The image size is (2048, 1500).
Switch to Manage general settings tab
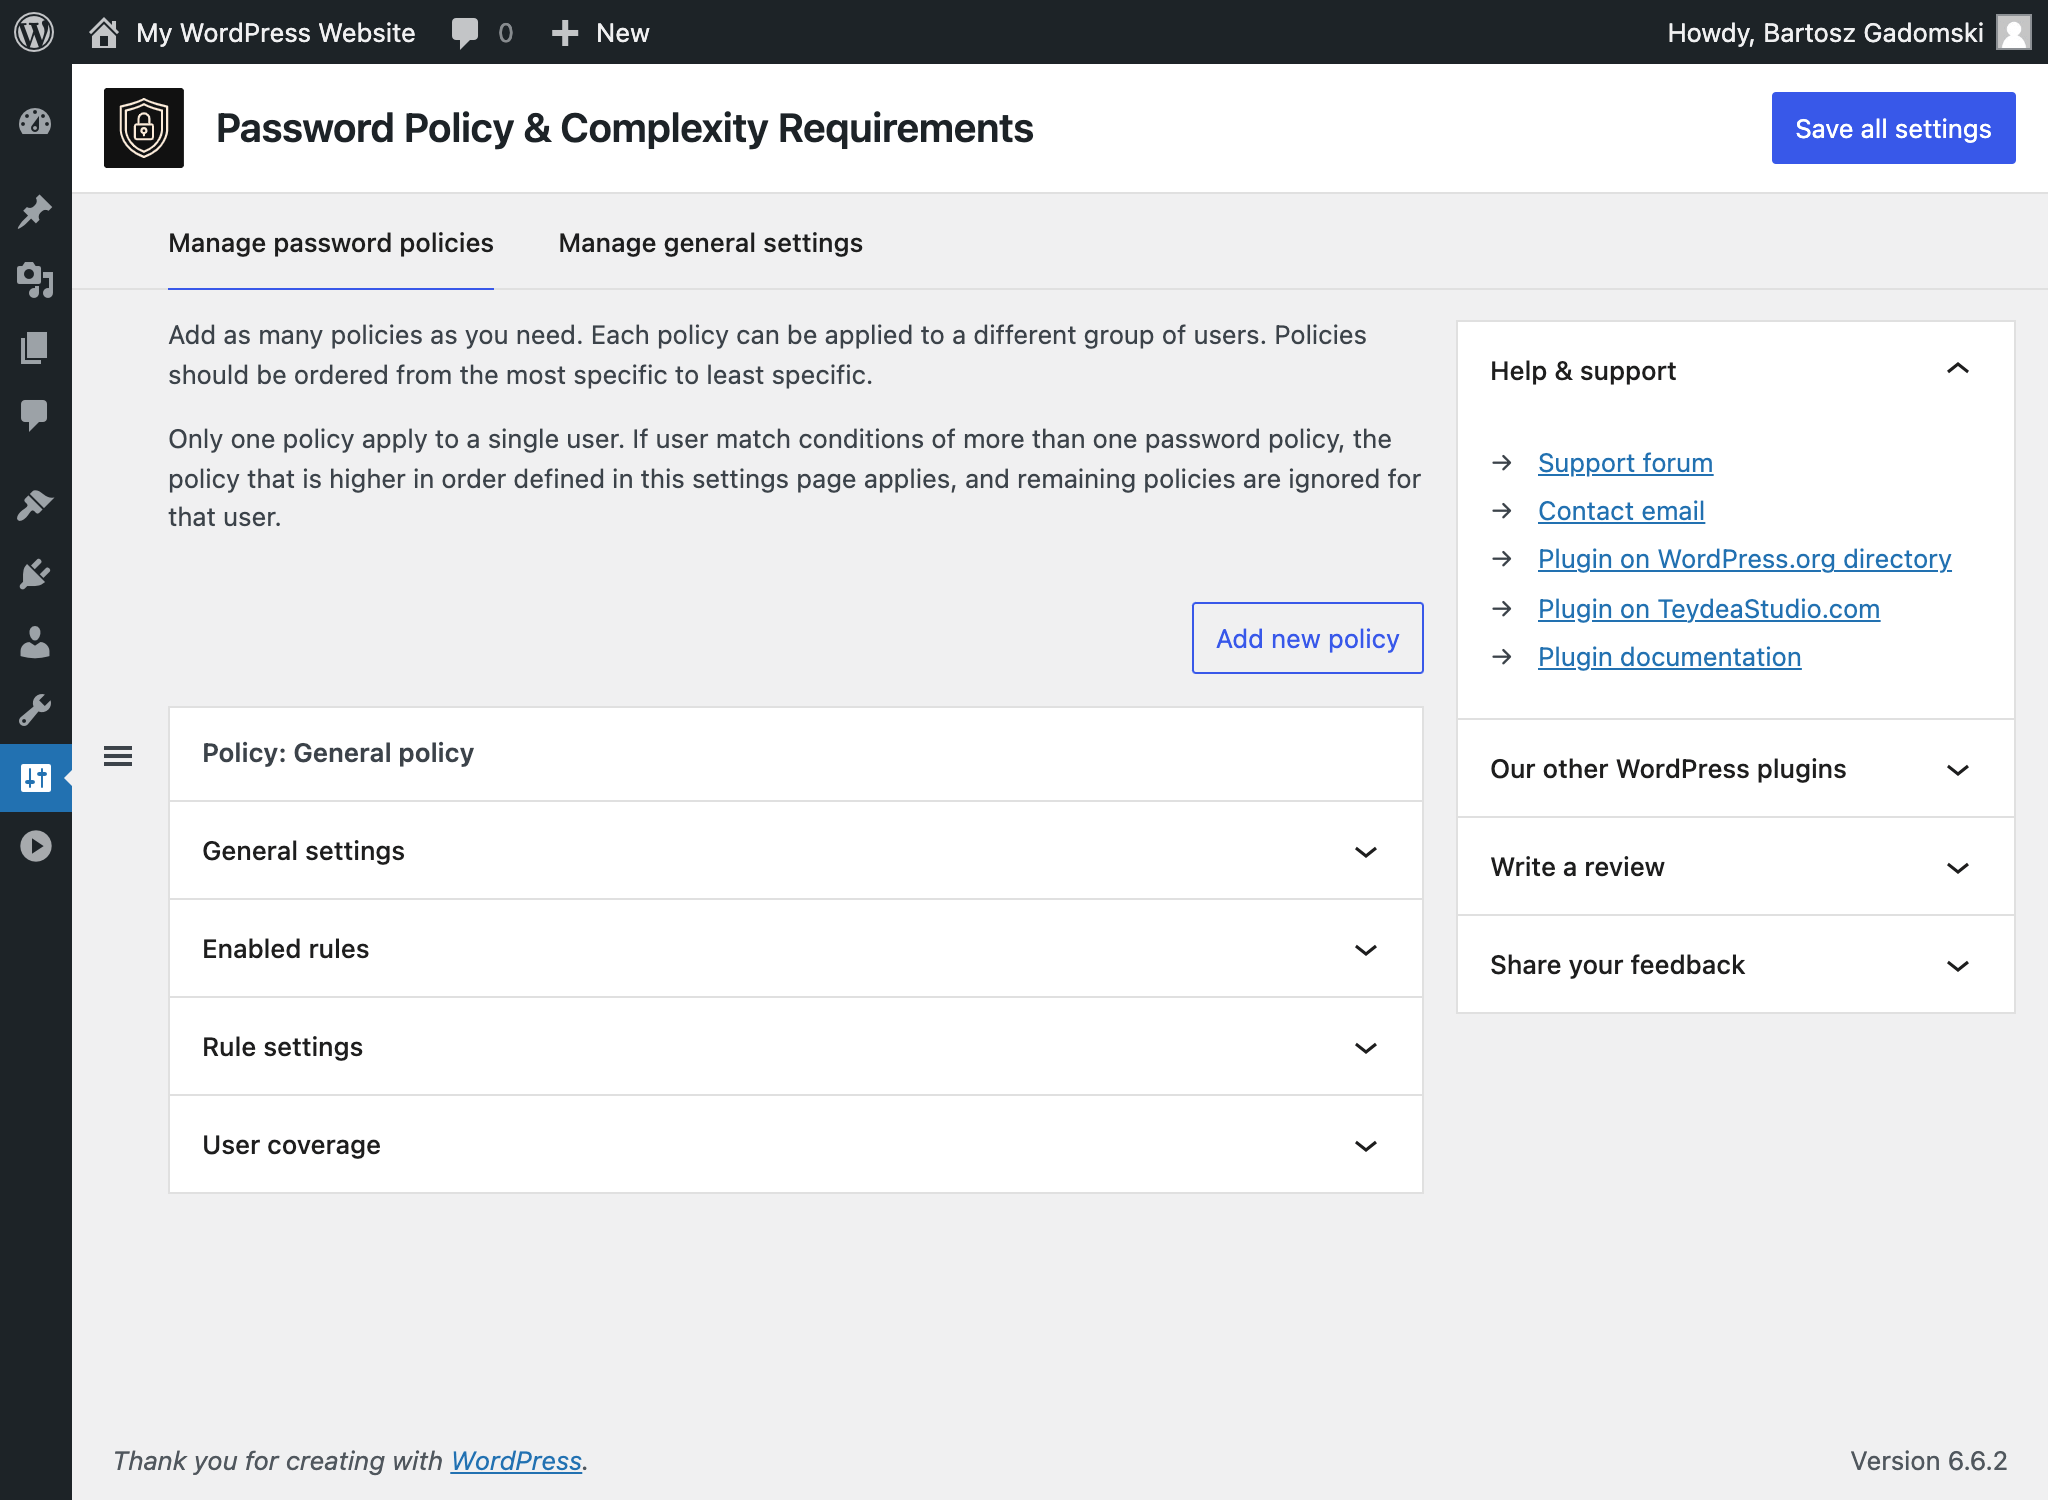(x=709, y=243)
